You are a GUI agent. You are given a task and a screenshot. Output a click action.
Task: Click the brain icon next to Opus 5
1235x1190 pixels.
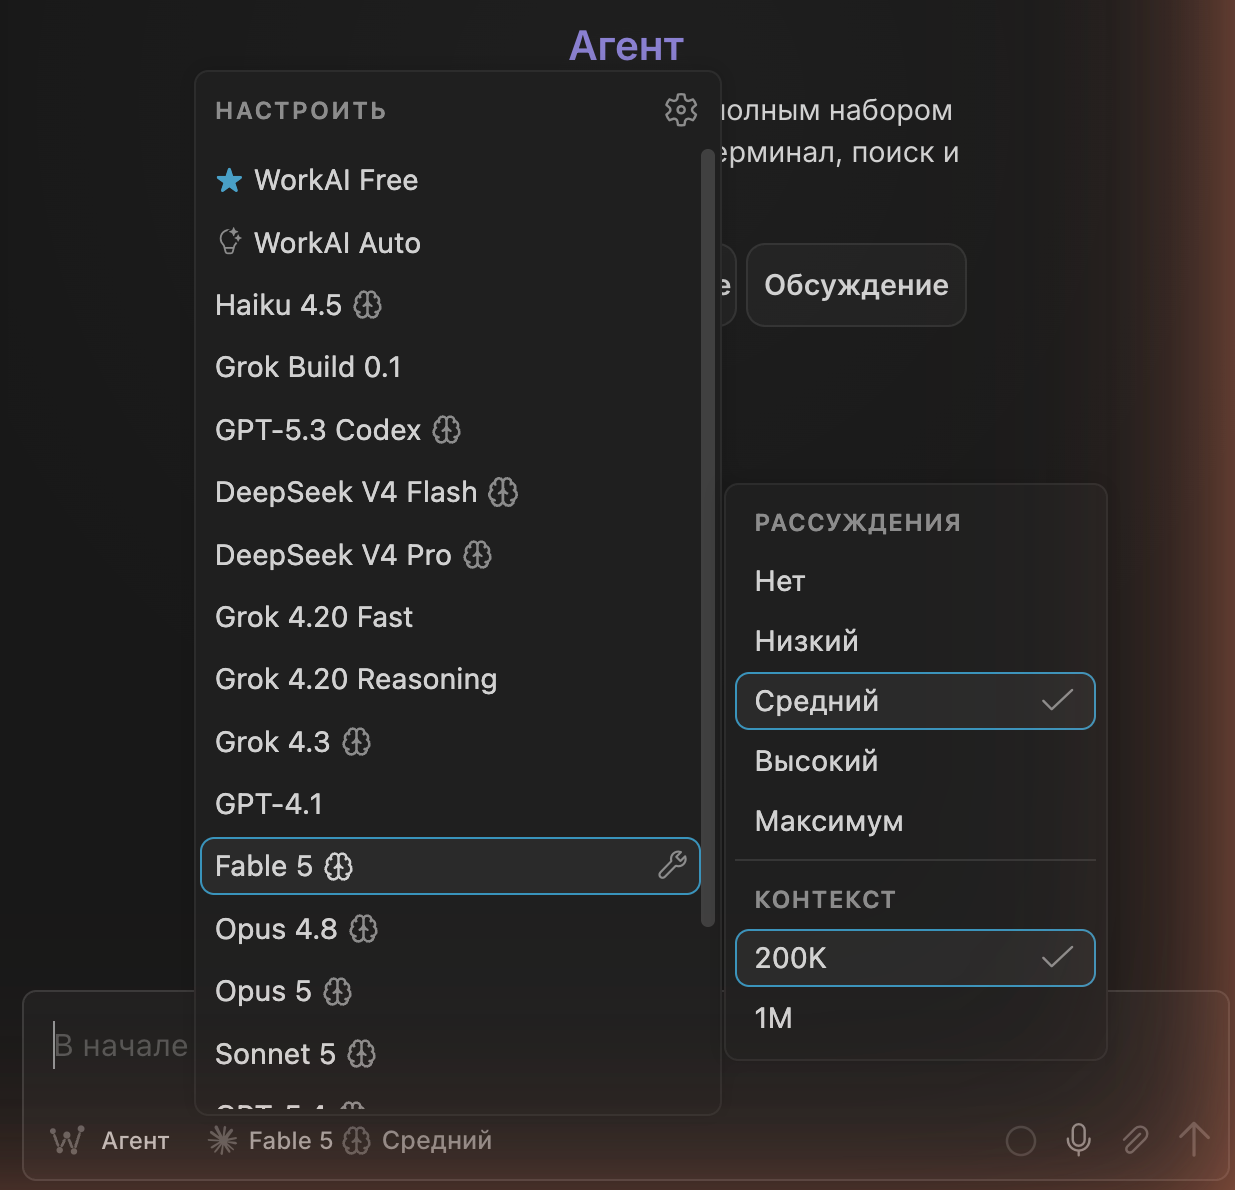pyautogui.click(x=338, y=991)
